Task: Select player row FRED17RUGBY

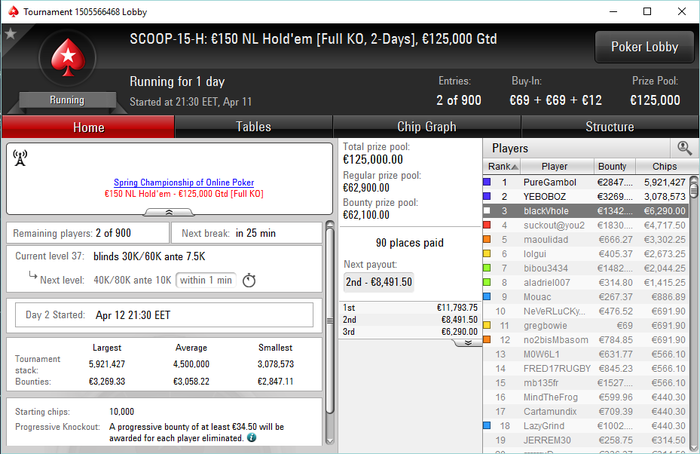Action: [586, 368]
